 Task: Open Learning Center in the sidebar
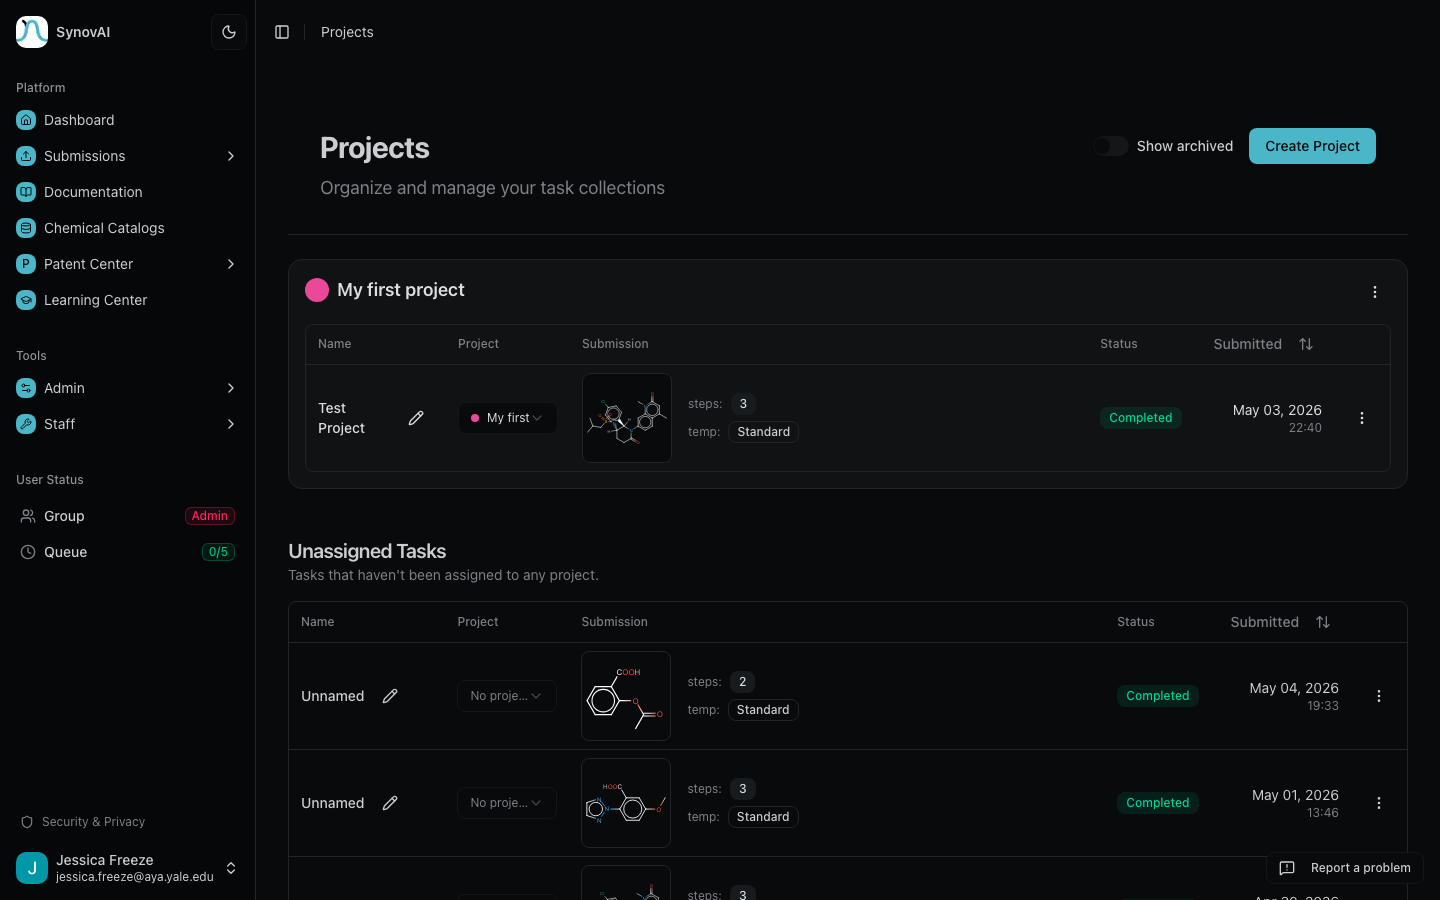[127, 300]
